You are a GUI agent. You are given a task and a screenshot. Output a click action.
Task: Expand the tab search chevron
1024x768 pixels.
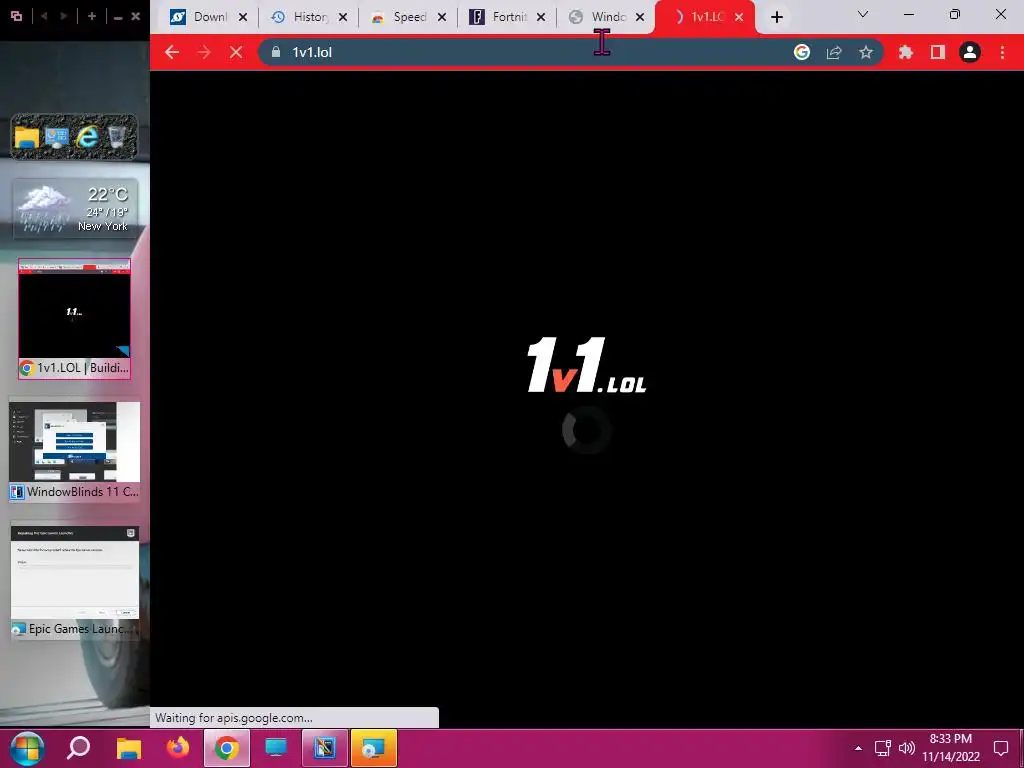click(x=863, y=14)
